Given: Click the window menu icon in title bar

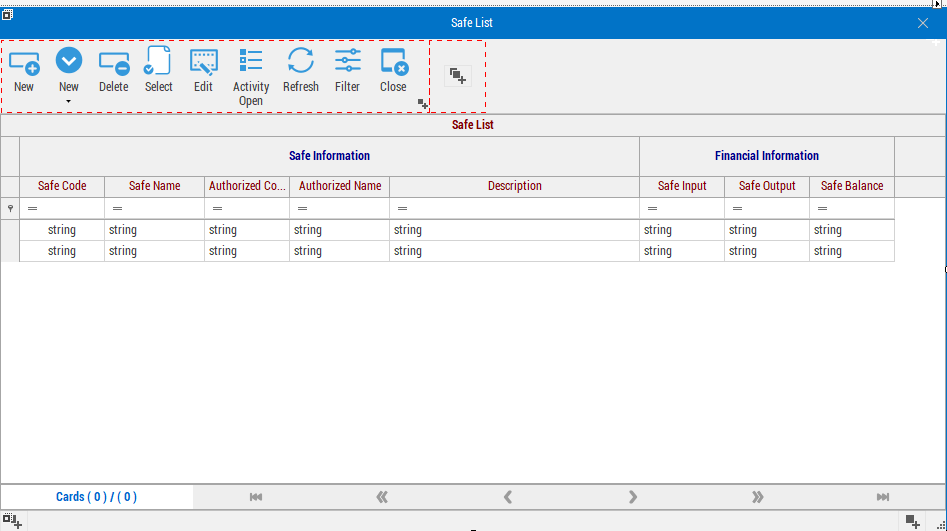Looking at the screenshot, I should [x=7, y=14].
